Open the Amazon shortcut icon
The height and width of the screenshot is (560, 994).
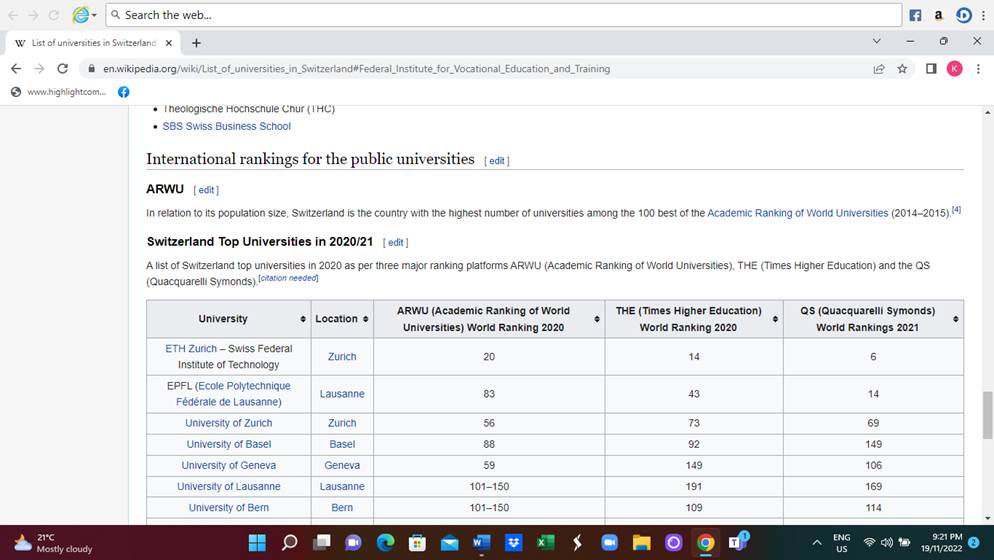pos(938,15)
